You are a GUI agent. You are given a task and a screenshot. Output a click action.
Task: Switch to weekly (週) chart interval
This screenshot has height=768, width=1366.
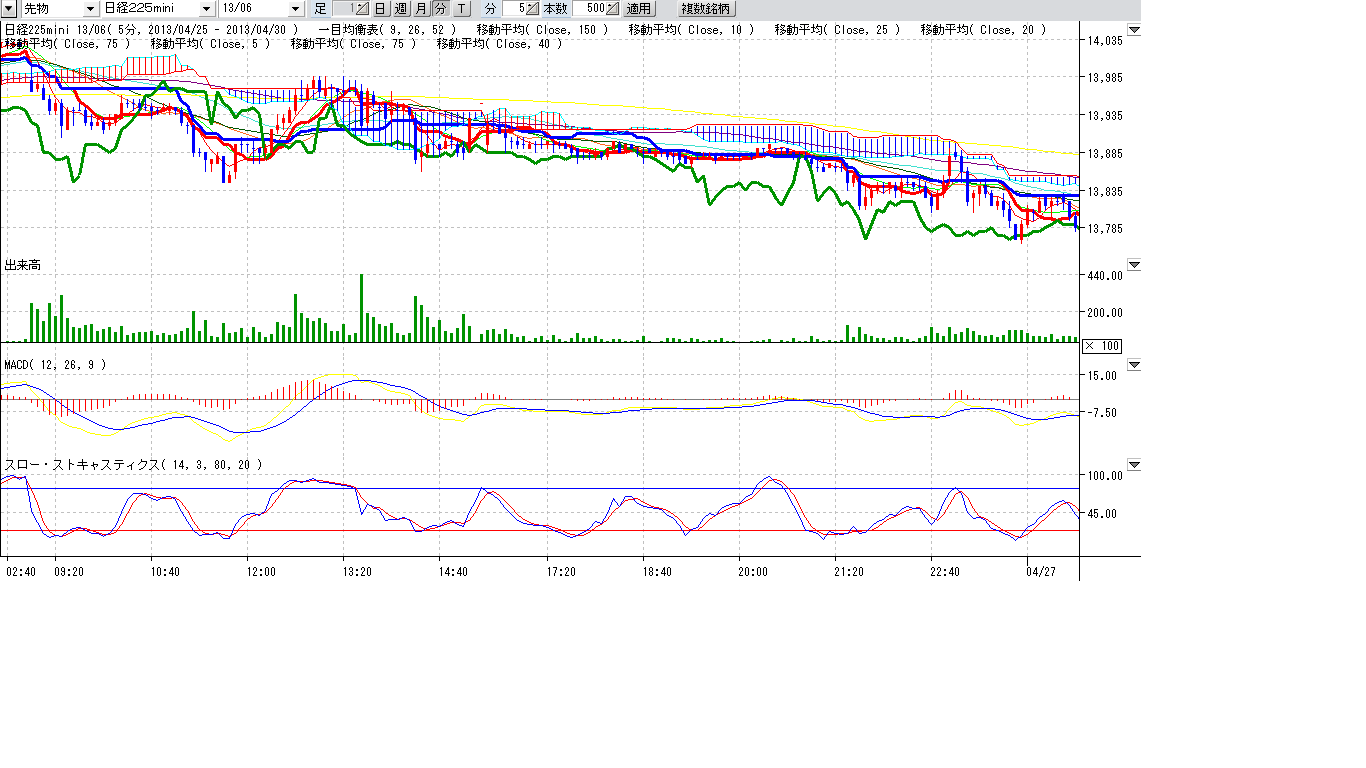point(400,9)
